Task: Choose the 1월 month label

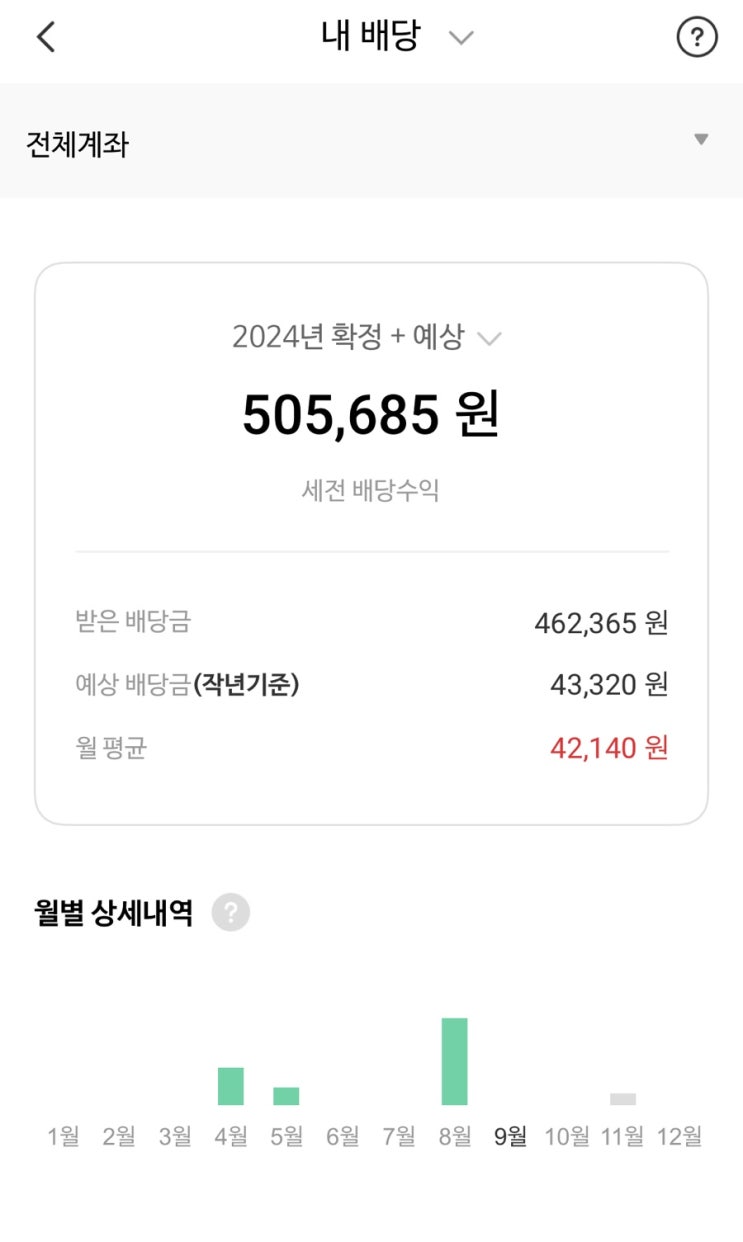Action: 63,1136
